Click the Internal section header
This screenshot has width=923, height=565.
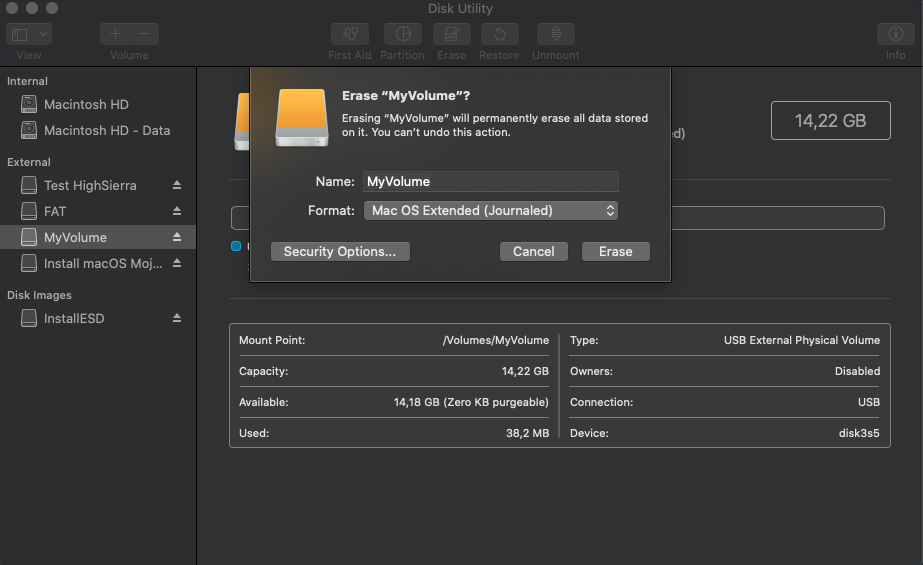coord(27,81)
